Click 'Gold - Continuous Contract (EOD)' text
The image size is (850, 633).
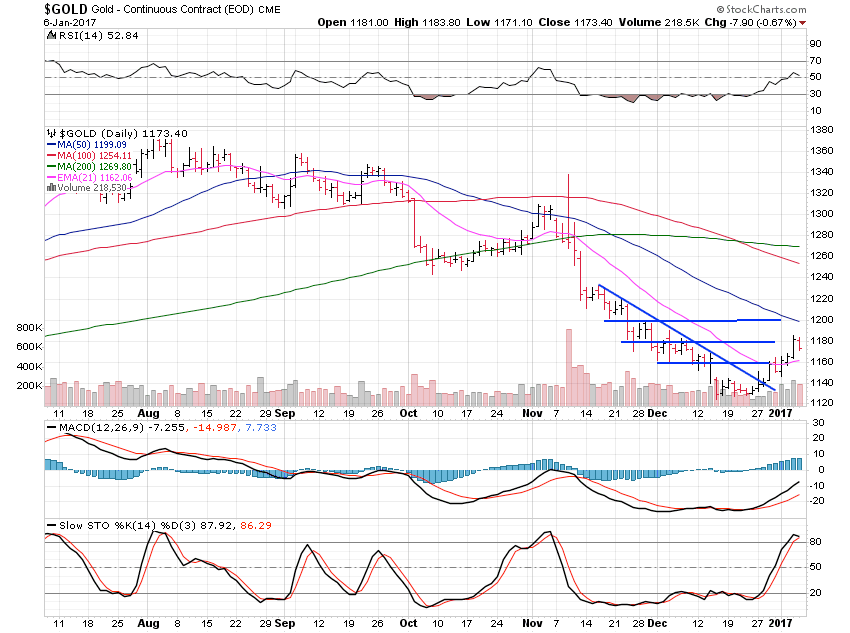(x=173, y=9)
